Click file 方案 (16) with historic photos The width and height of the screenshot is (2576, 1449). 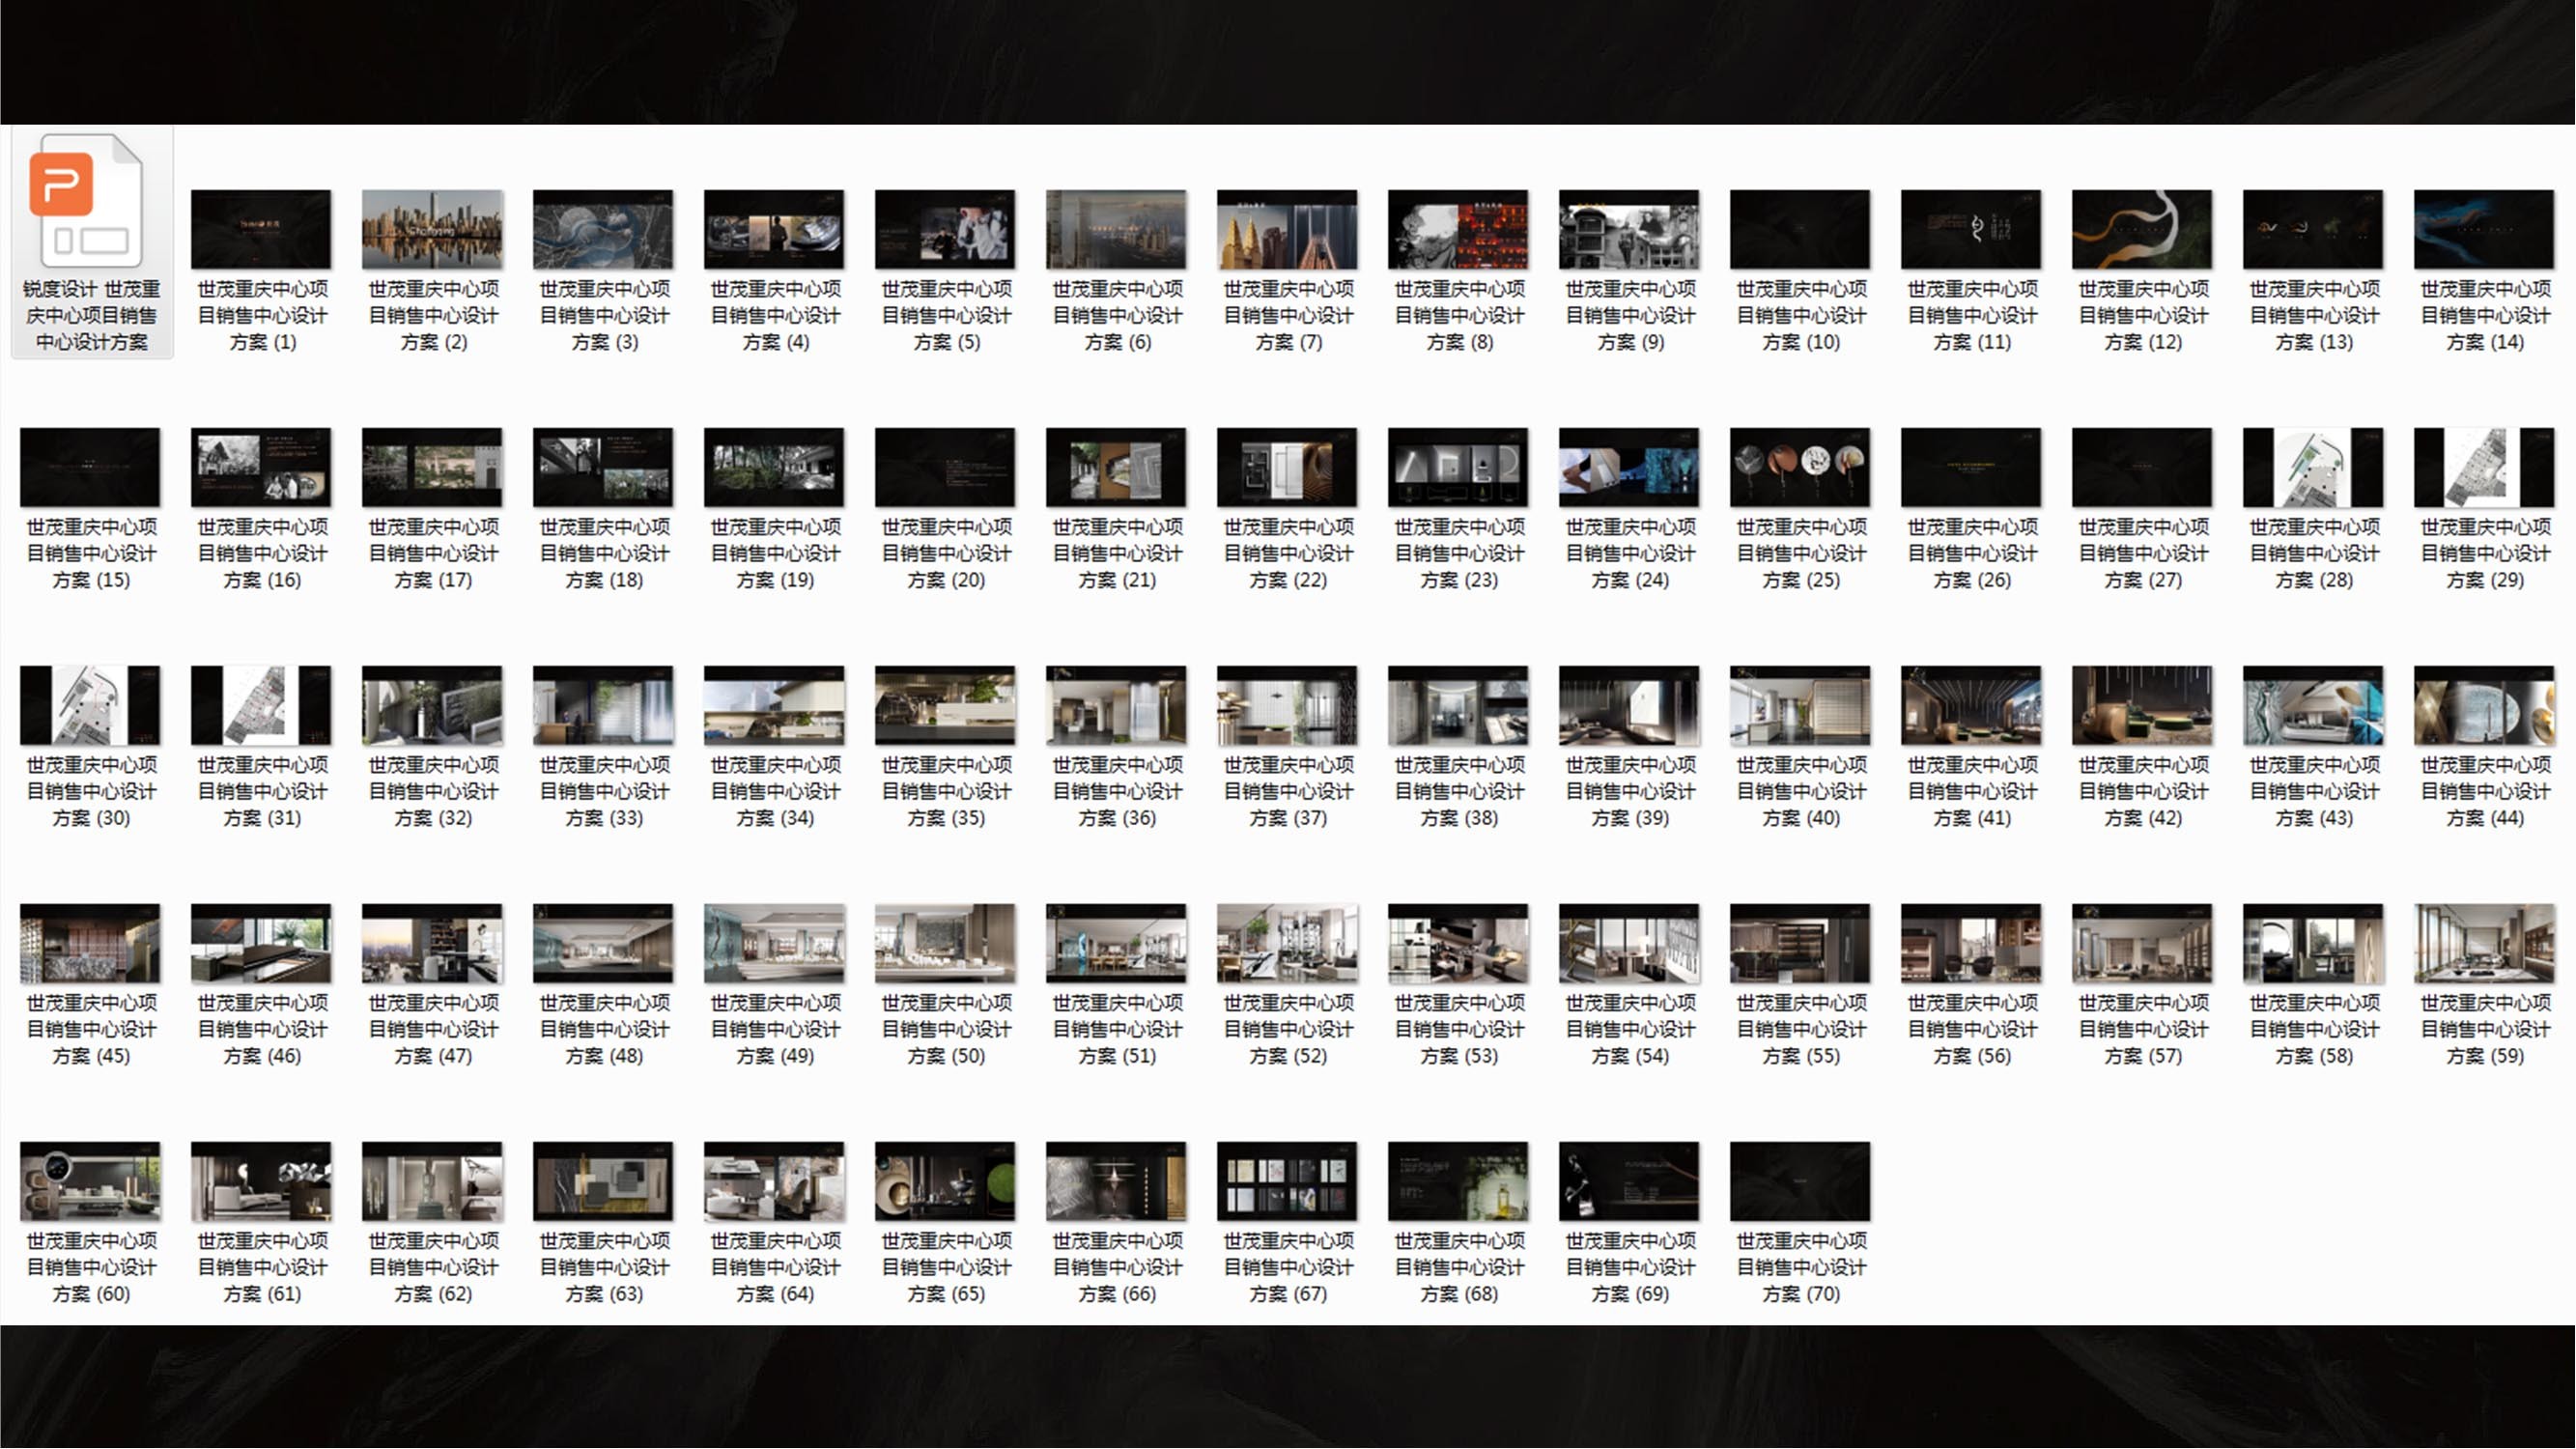point(261,467)
